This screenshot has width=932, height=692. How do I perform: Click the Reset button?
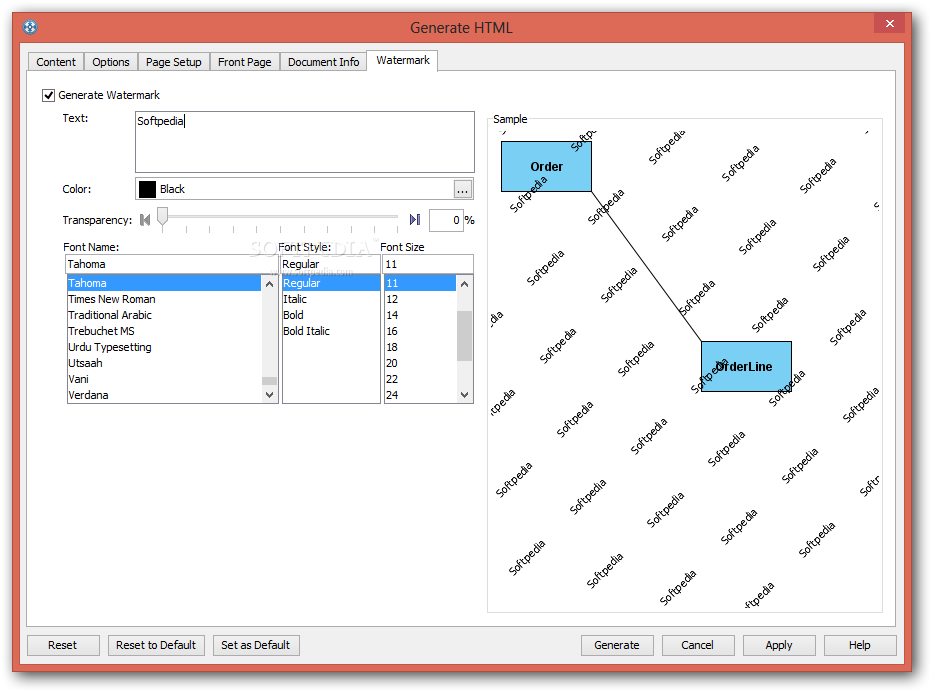pos(62,645)
